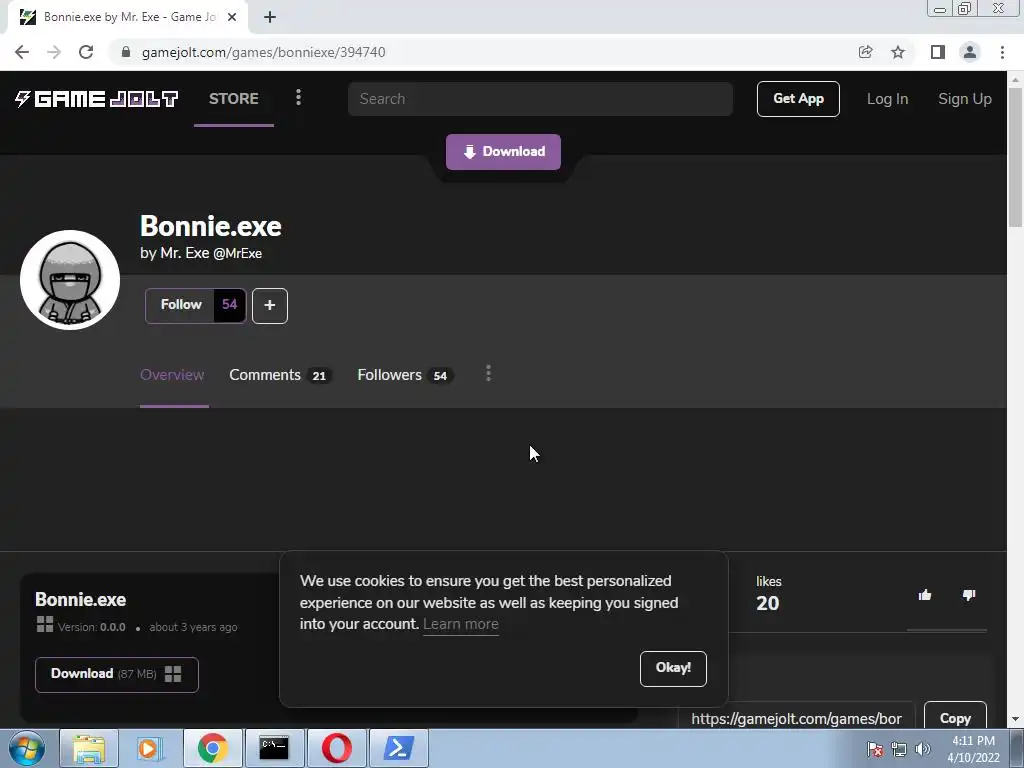This screenshot has height=768, width=1024.
Task: Switch to the Comments tab
Action: point(280,375)
